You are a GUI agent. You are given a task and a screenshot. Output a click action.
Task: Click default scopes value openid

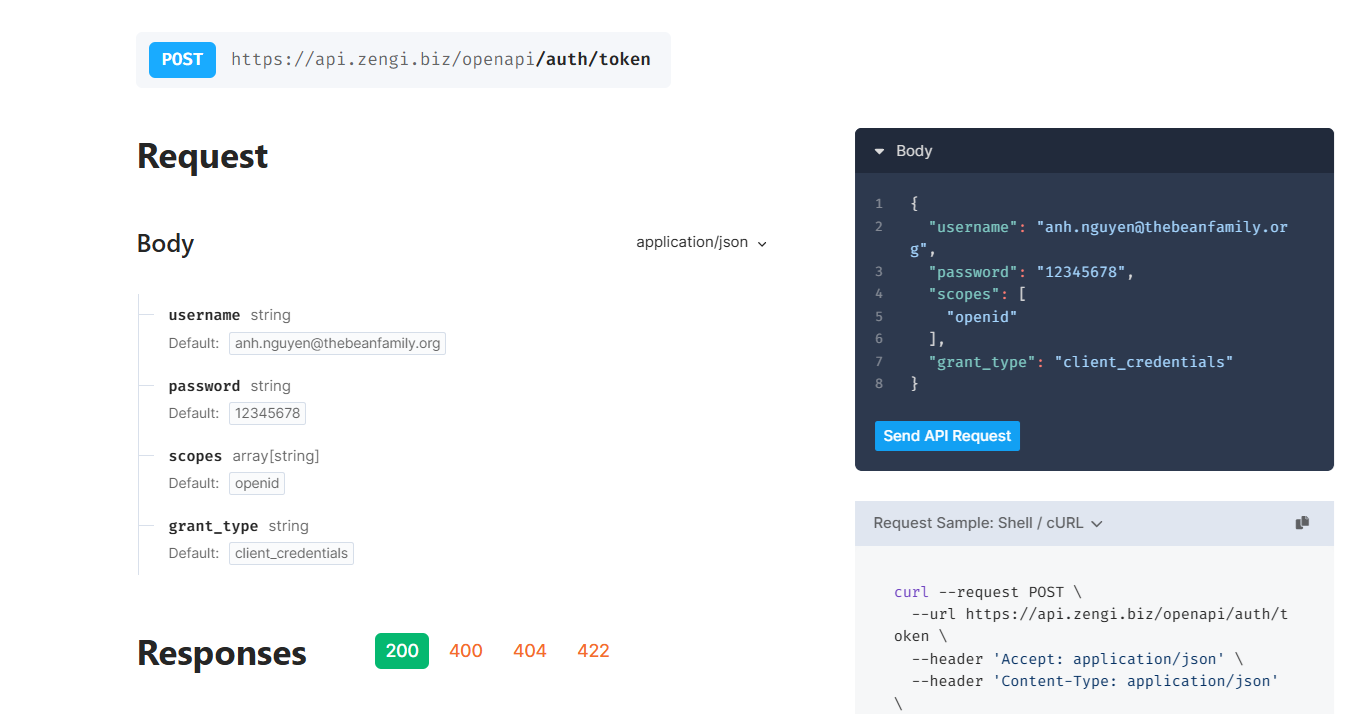(257, 483)
